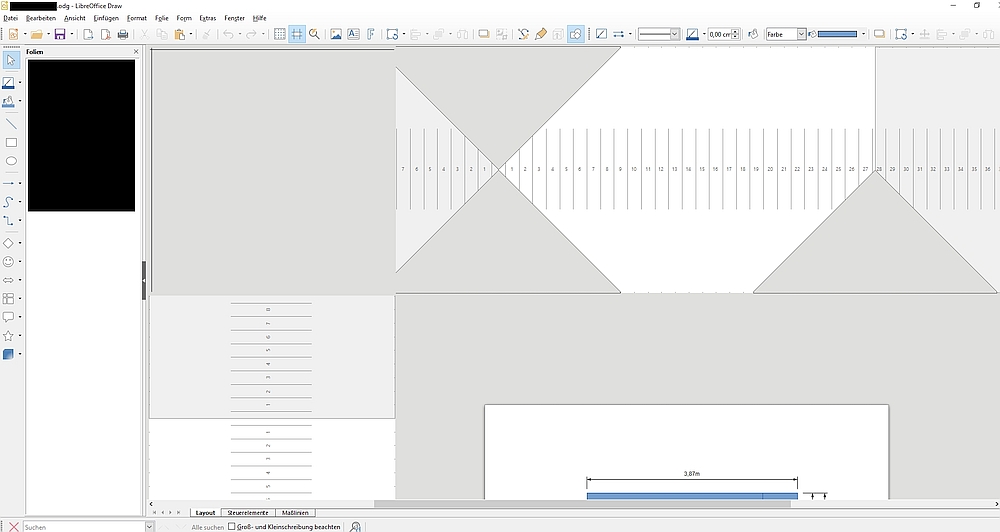The width and height of the screenshot is (1000, 532).
Task: Select the Stars and Banners tool
Action: click(x=8, y=336)
